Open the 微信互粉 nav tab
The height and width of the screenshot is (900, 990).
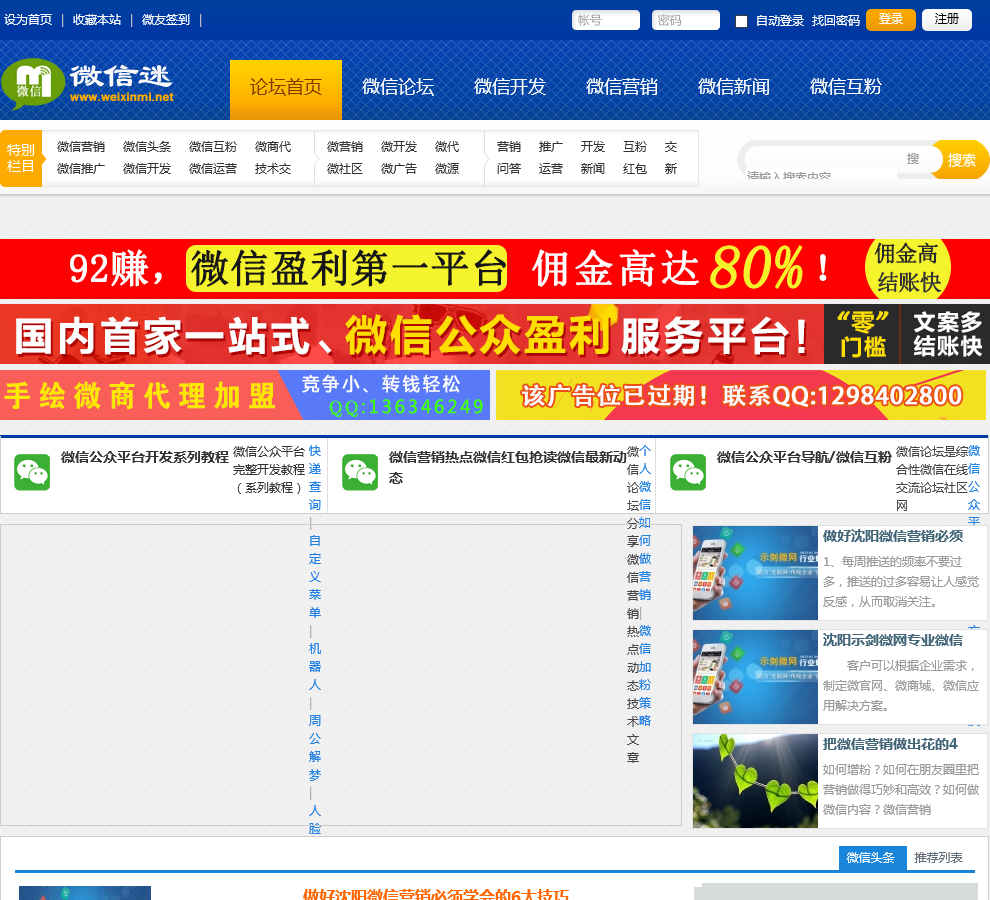(845, 87)
